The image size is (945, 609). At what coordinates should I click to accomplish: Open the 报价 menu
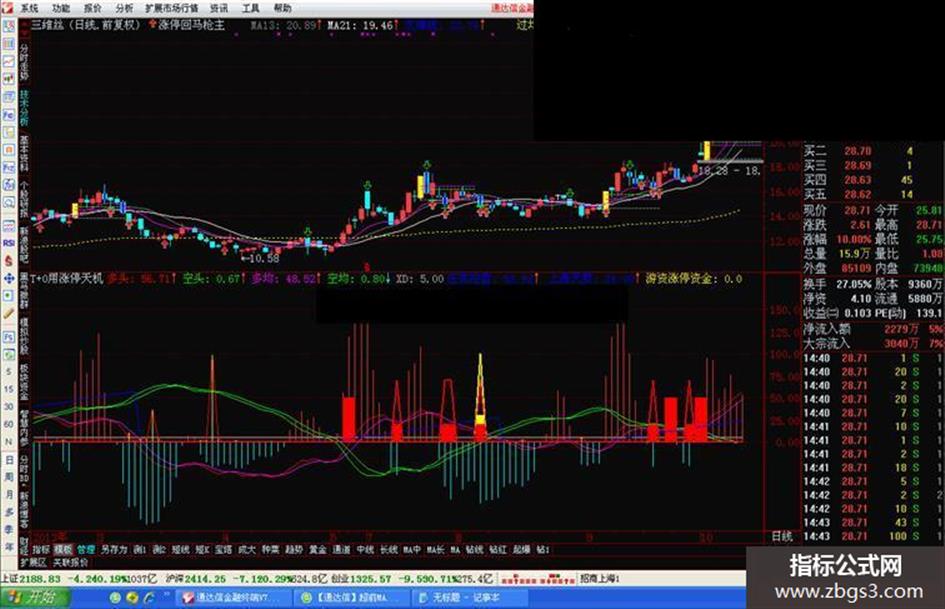[x=93, y=8]
